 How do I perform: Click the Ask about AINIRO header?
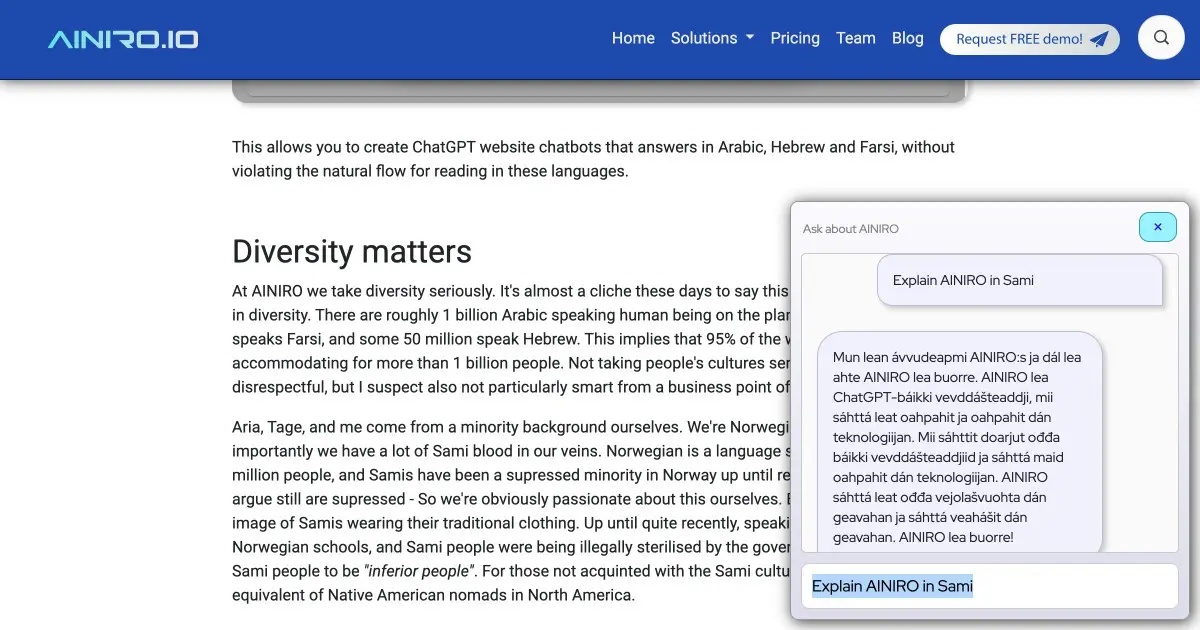851,228
